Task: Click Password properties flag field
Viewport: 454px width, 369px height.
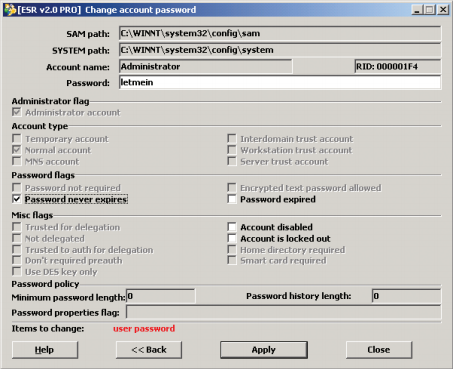Action: click(283, 312)
